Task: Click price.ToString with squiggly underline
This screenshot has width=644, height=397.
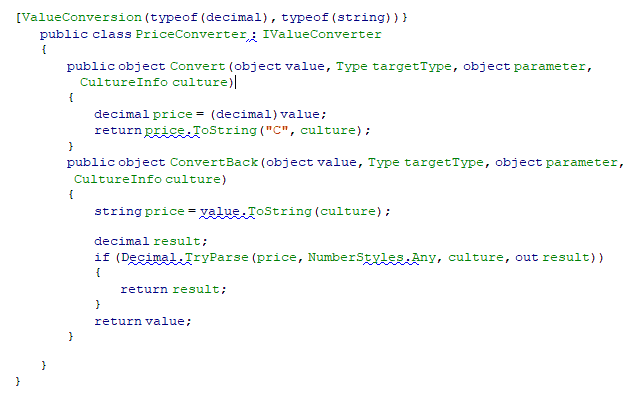Action: 201,131
